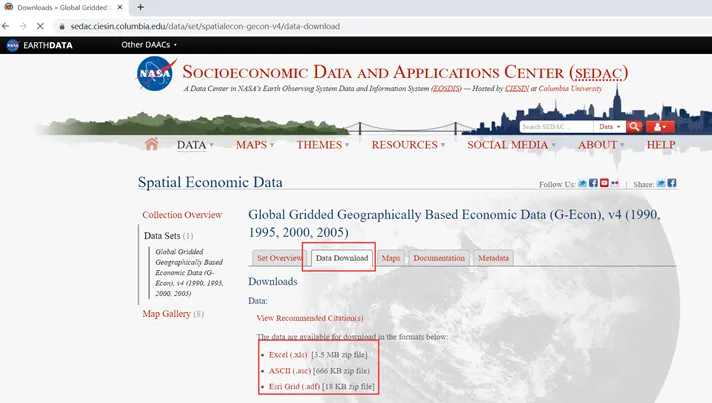Screen dimensions: 712x403
Task: Download the Esri Grid (.adf) zip file
Action: coord(294,386)
